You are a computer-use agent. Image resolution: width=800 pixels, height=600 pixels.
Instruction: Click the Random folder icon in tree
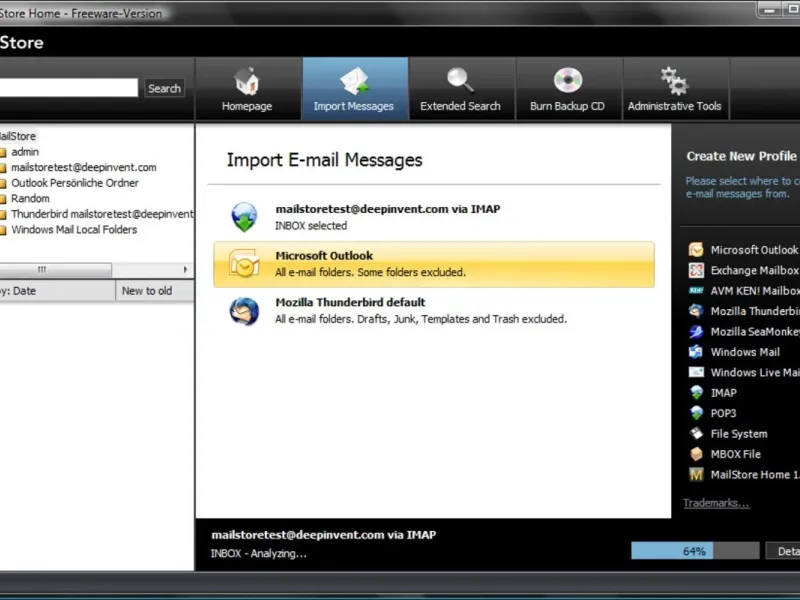pyautogui.click(x=3, y=198)
